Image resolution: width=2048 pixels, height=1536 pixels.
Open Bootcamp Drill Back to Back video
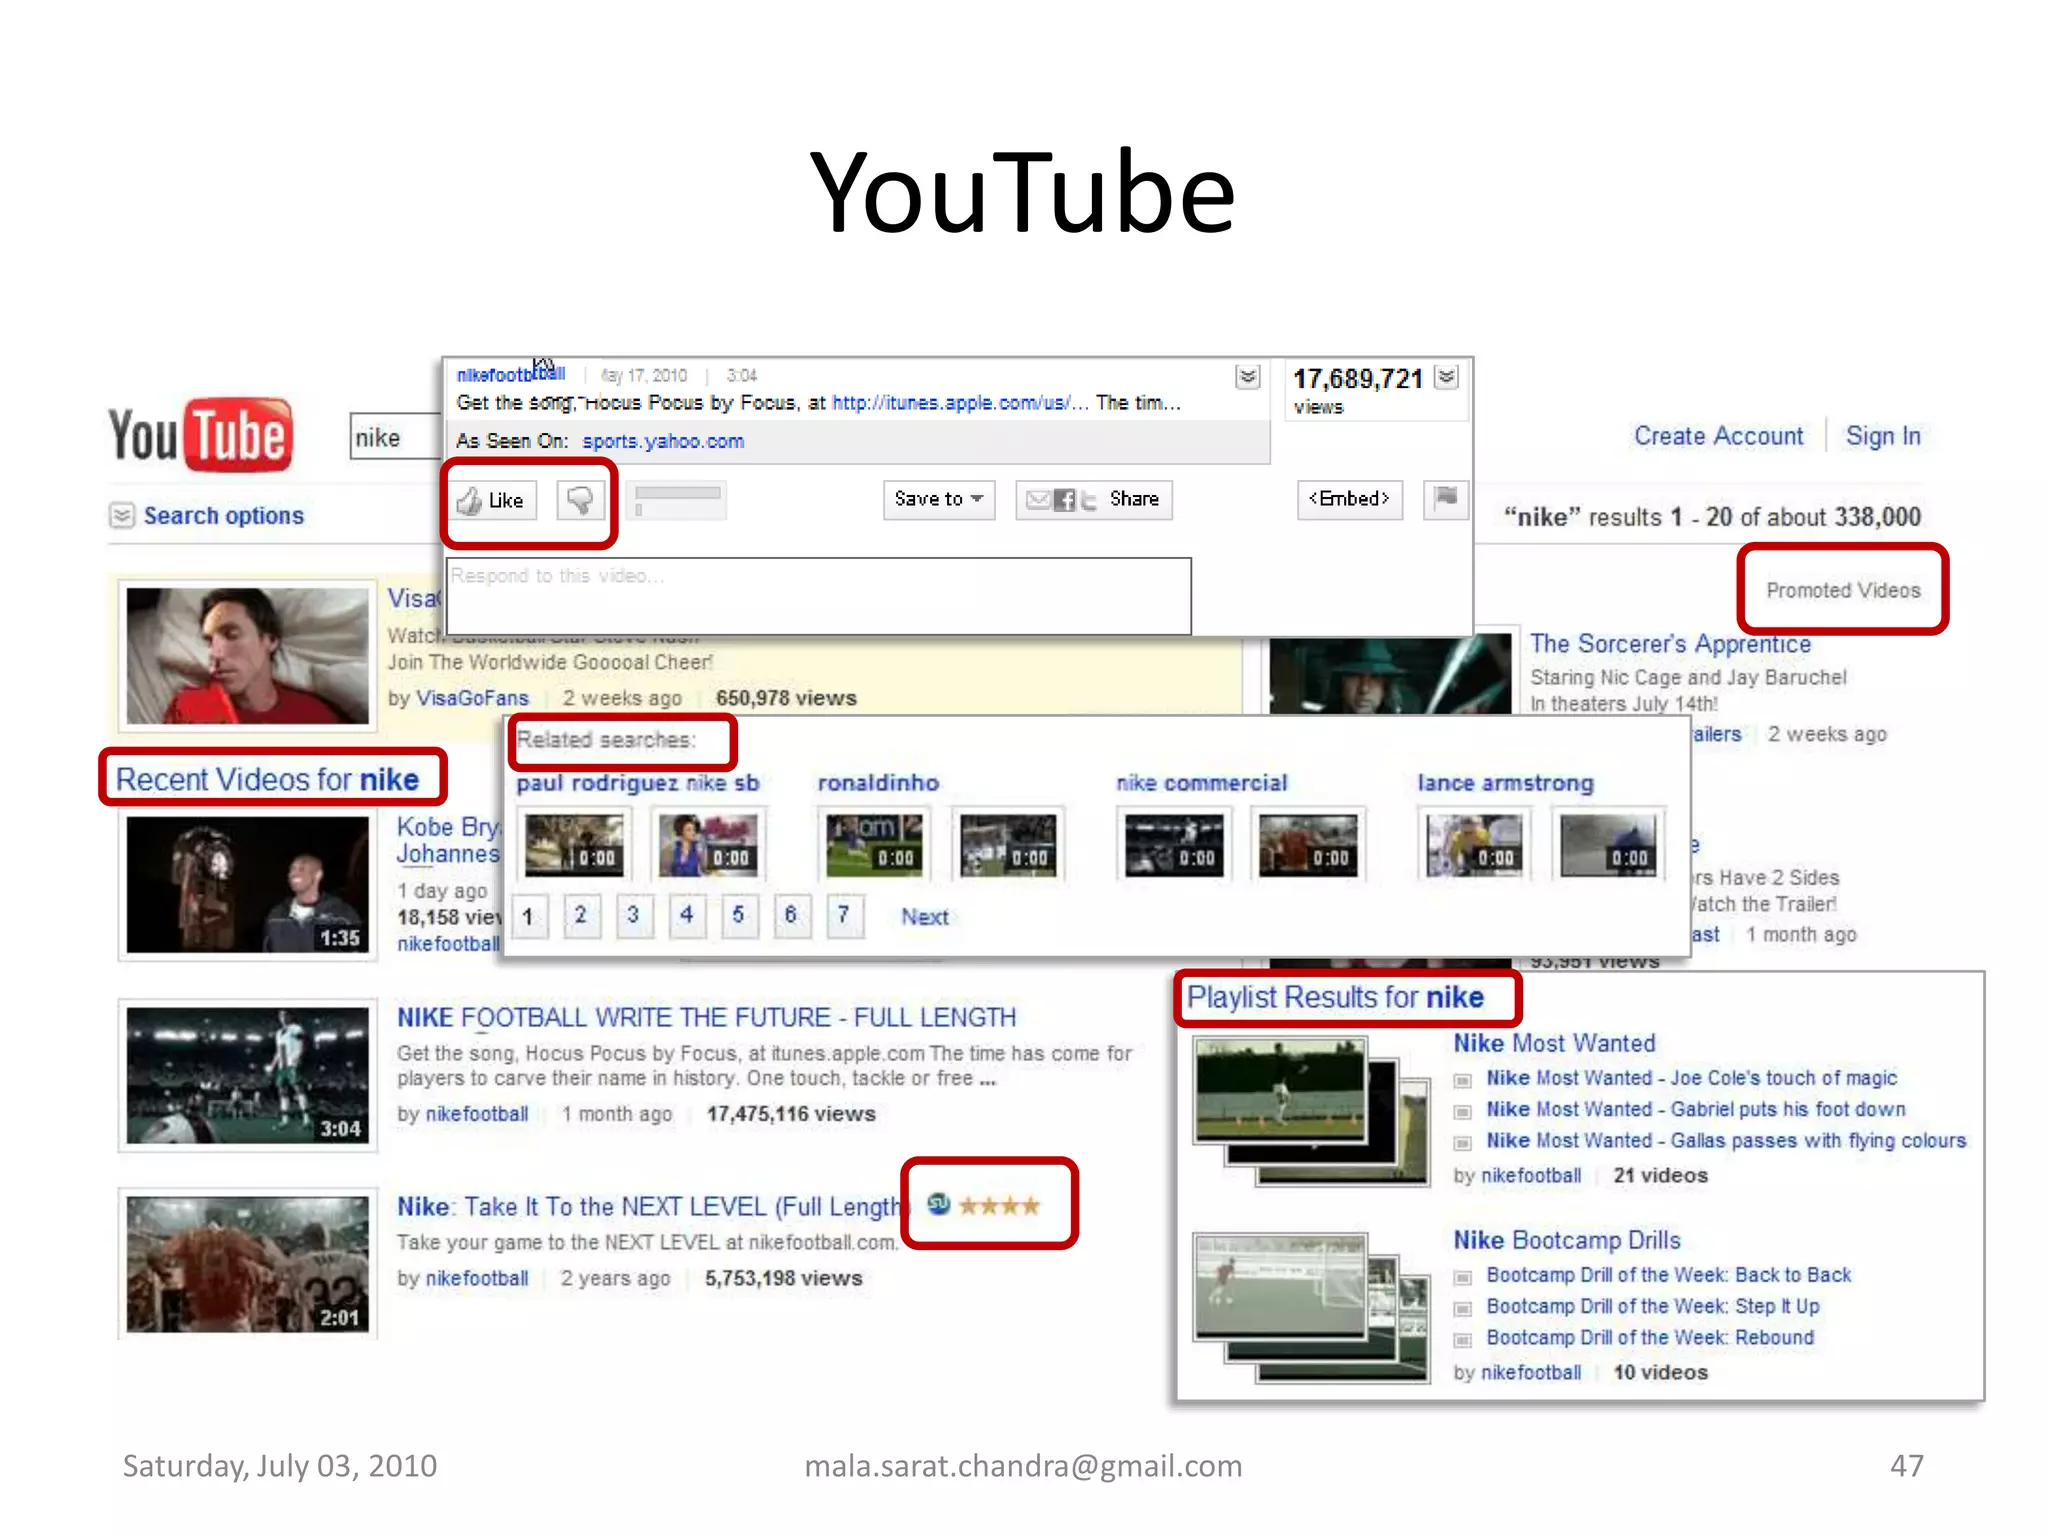1669,1275
